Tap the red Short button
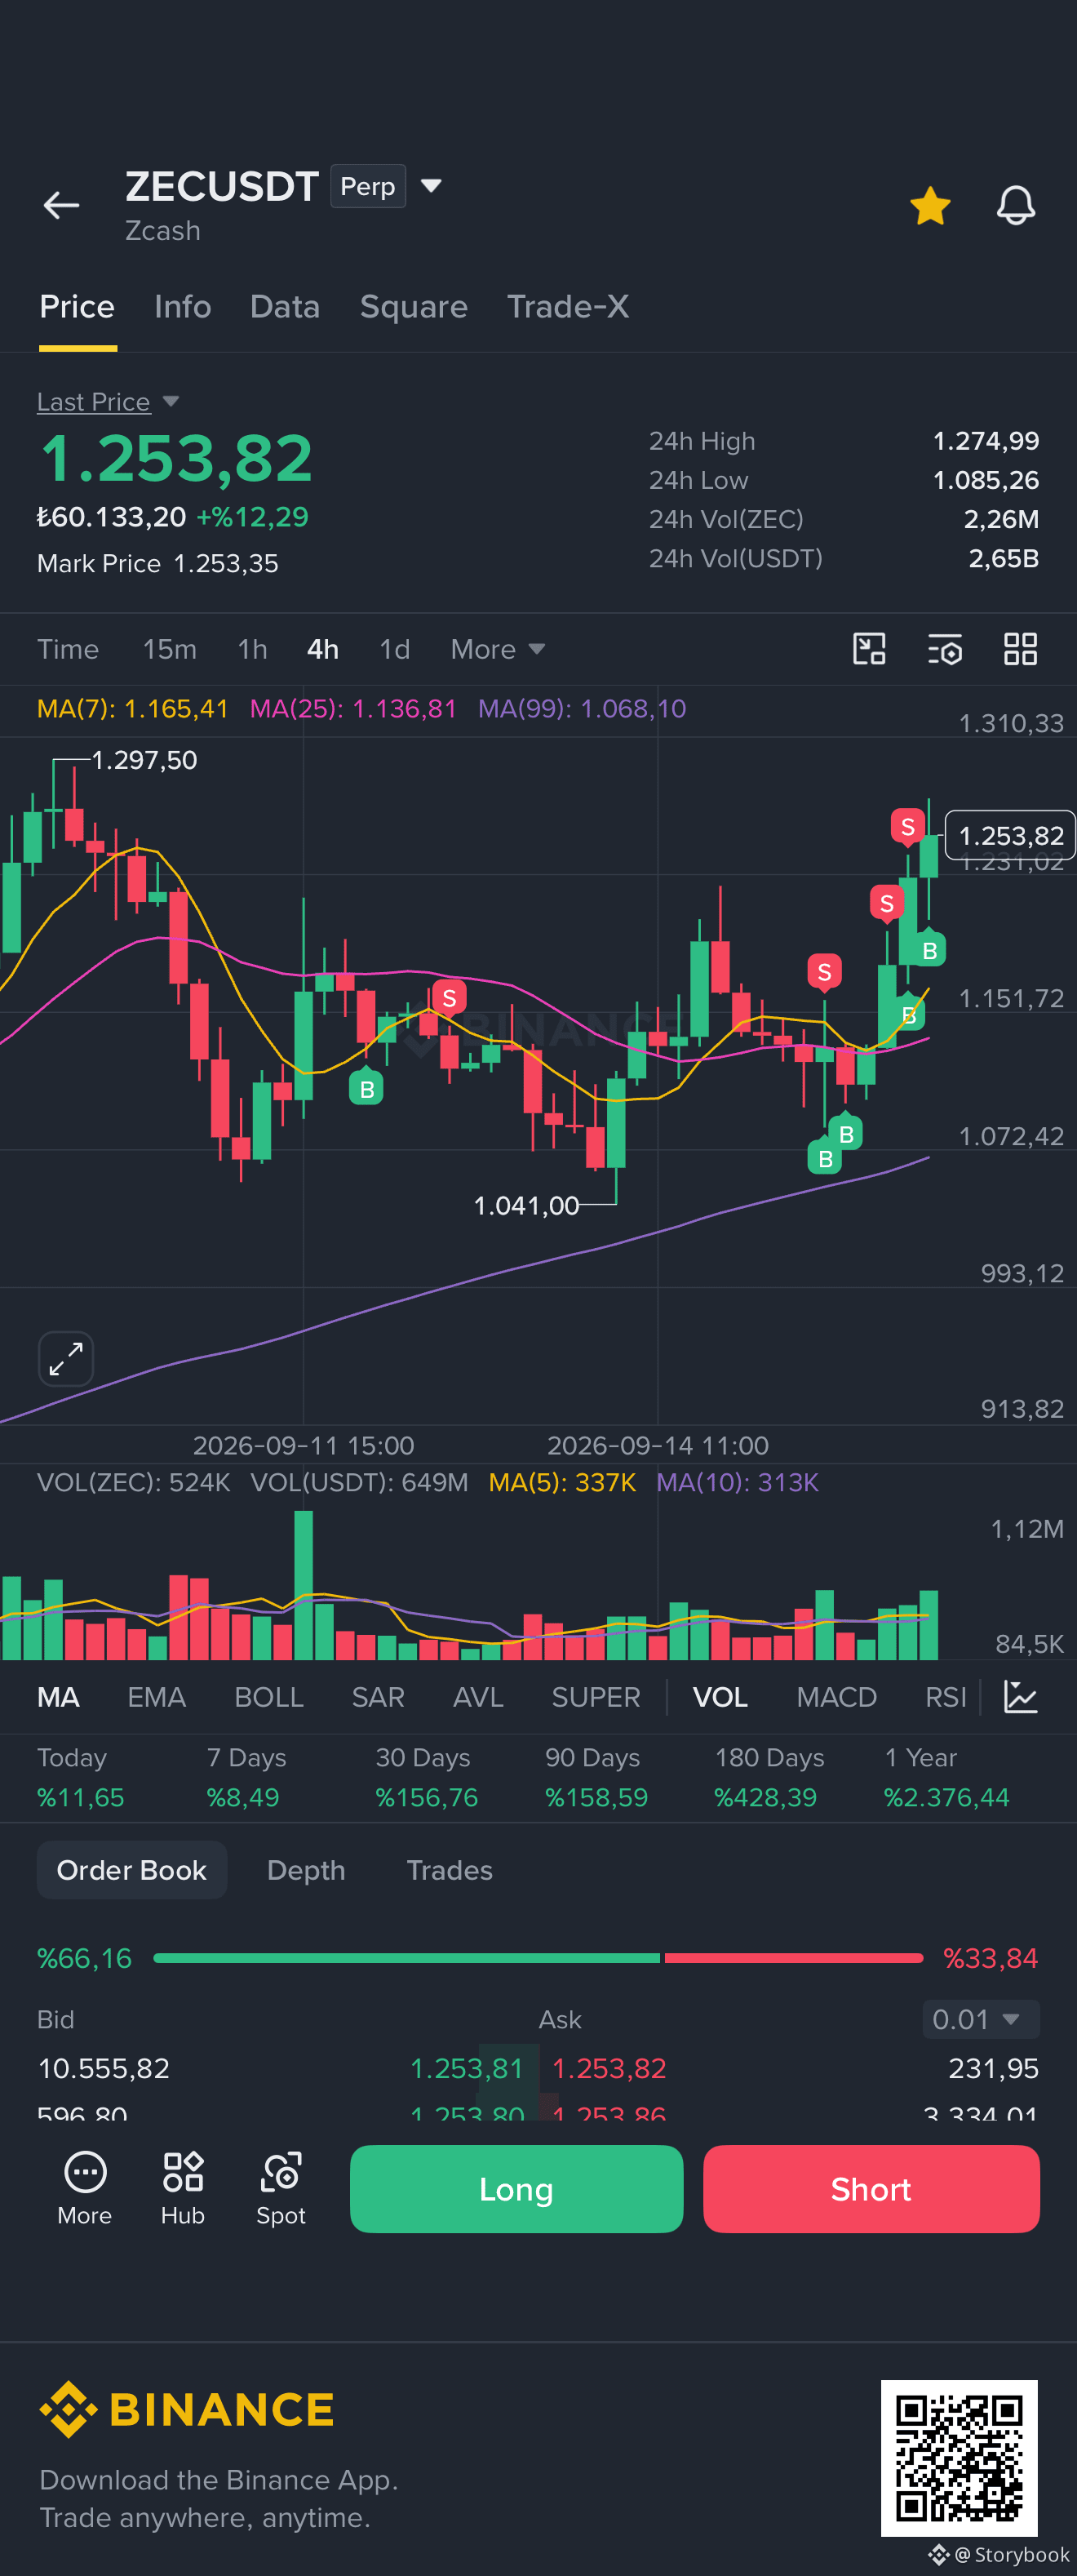This screenshot has height=2576, width=1077. [871, 2189]
